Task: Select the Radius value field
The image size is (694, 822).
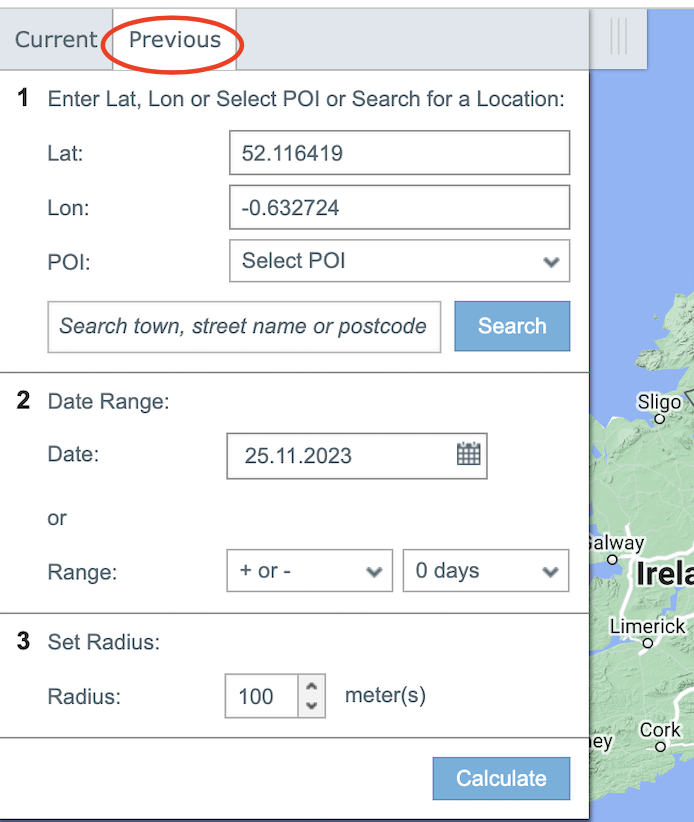Action: [262, 696]
